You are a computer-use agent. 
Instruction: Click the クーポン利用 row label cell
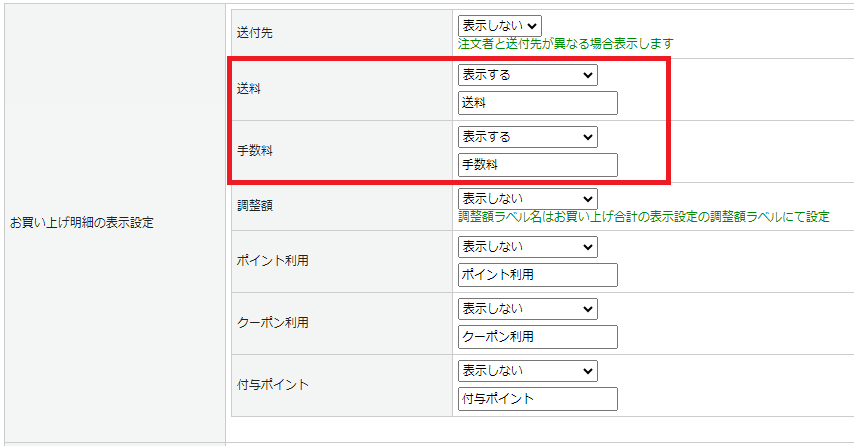click(272, 323)
